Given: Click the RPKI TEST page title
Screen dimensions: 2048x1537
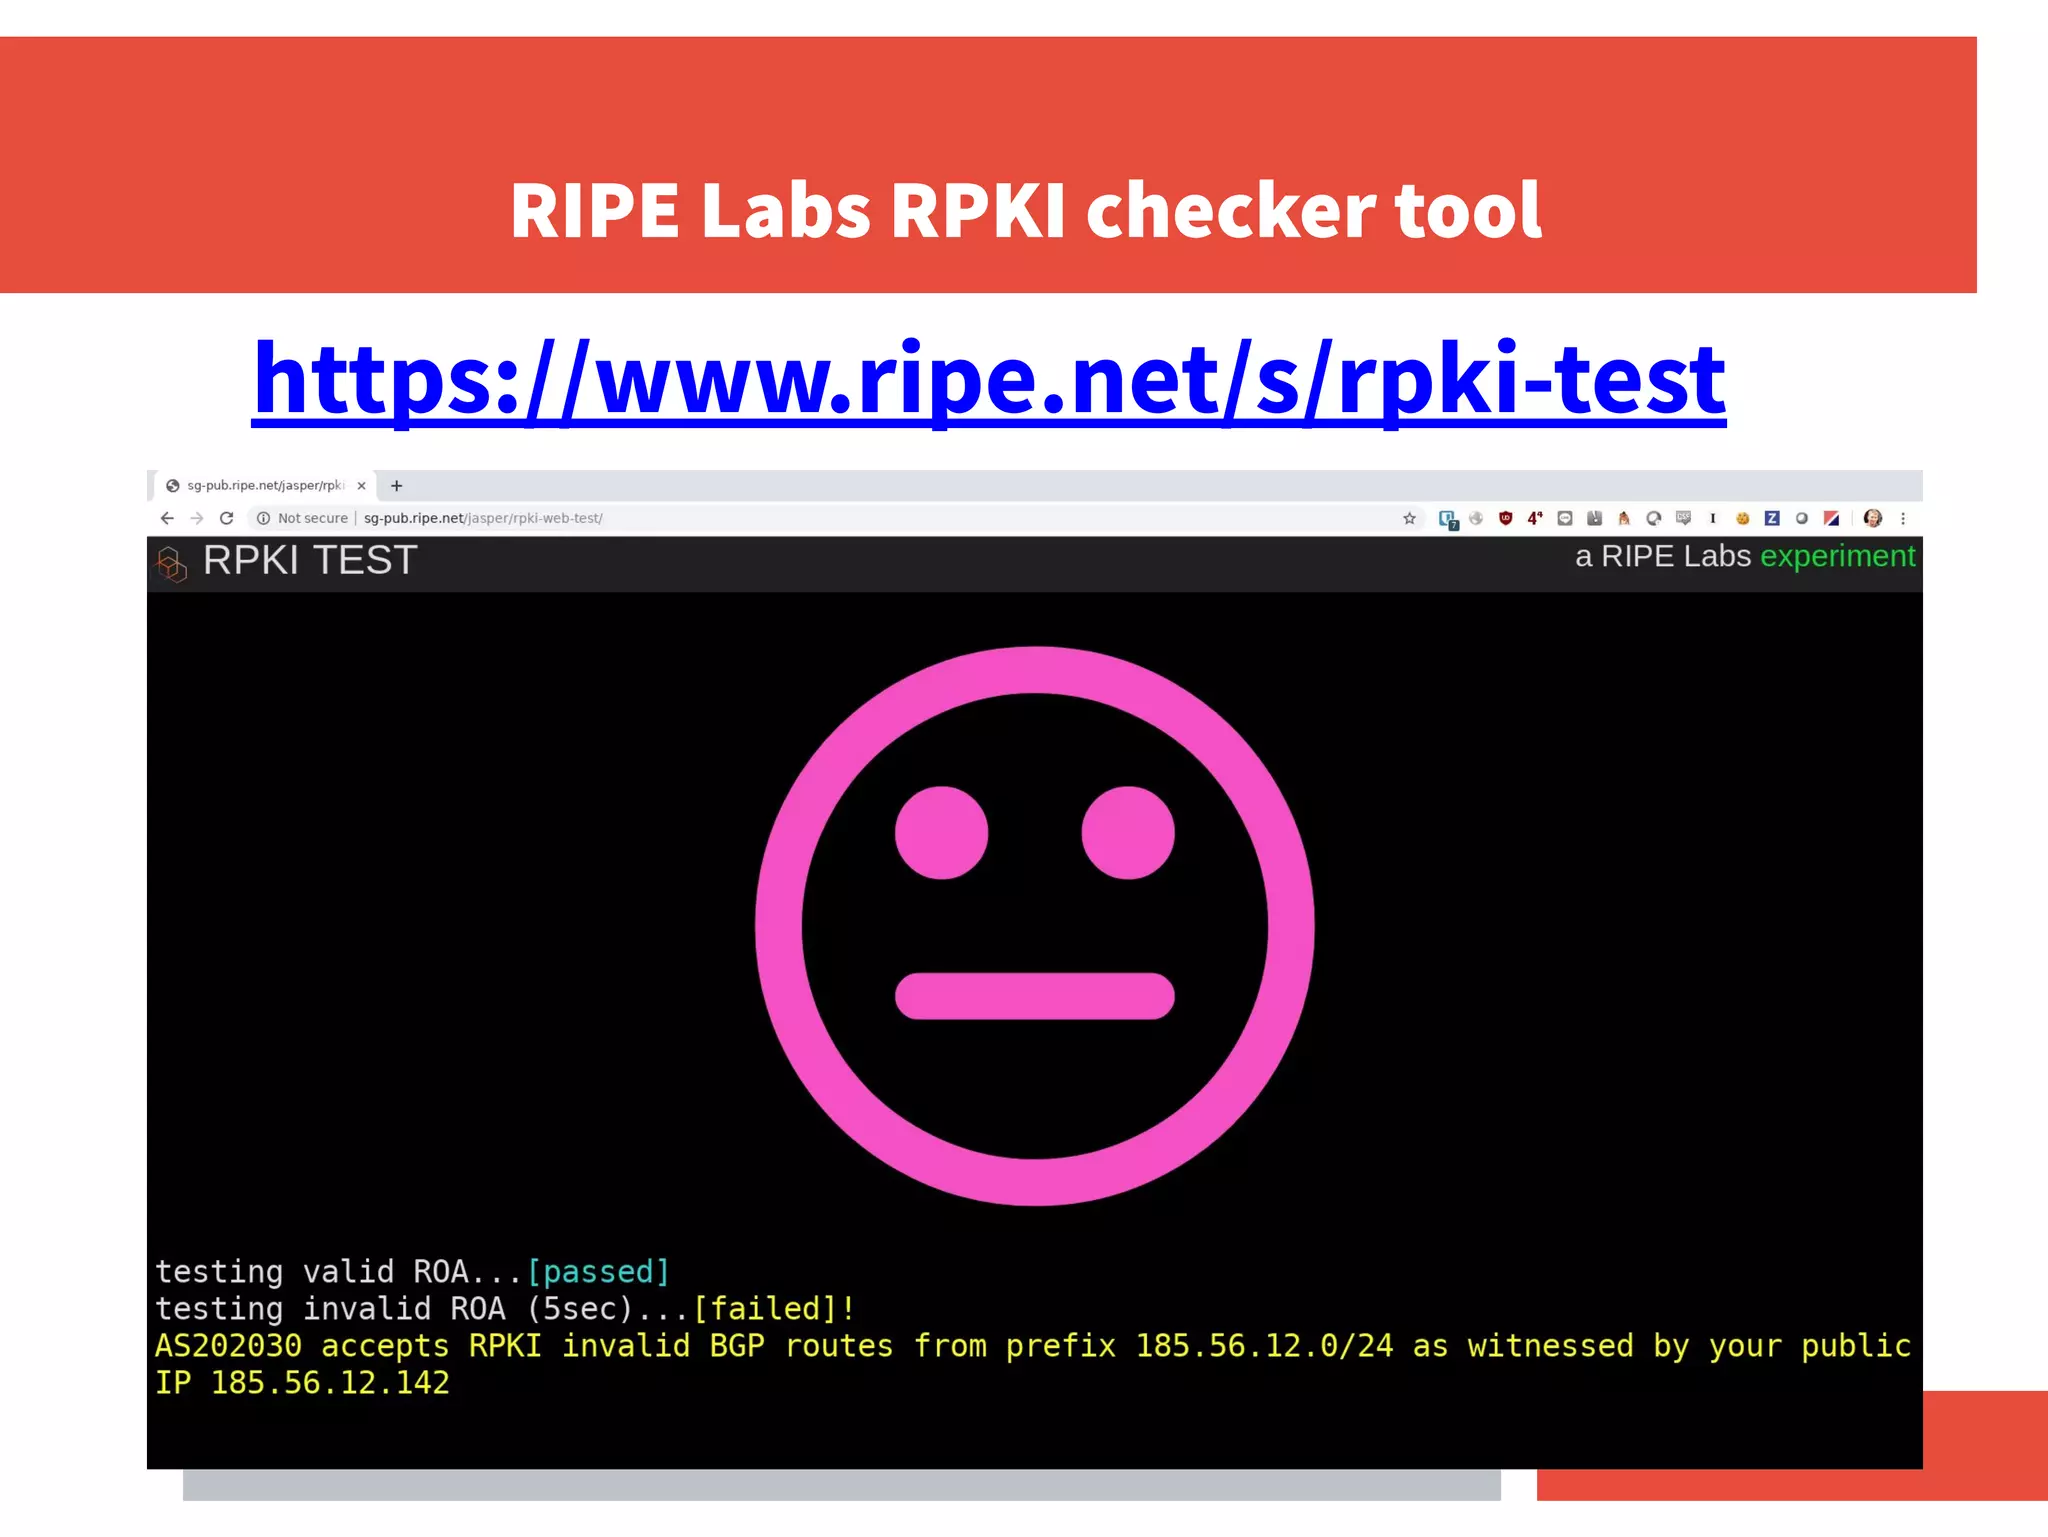Looking at the screenshot, I should pos(310,560).
